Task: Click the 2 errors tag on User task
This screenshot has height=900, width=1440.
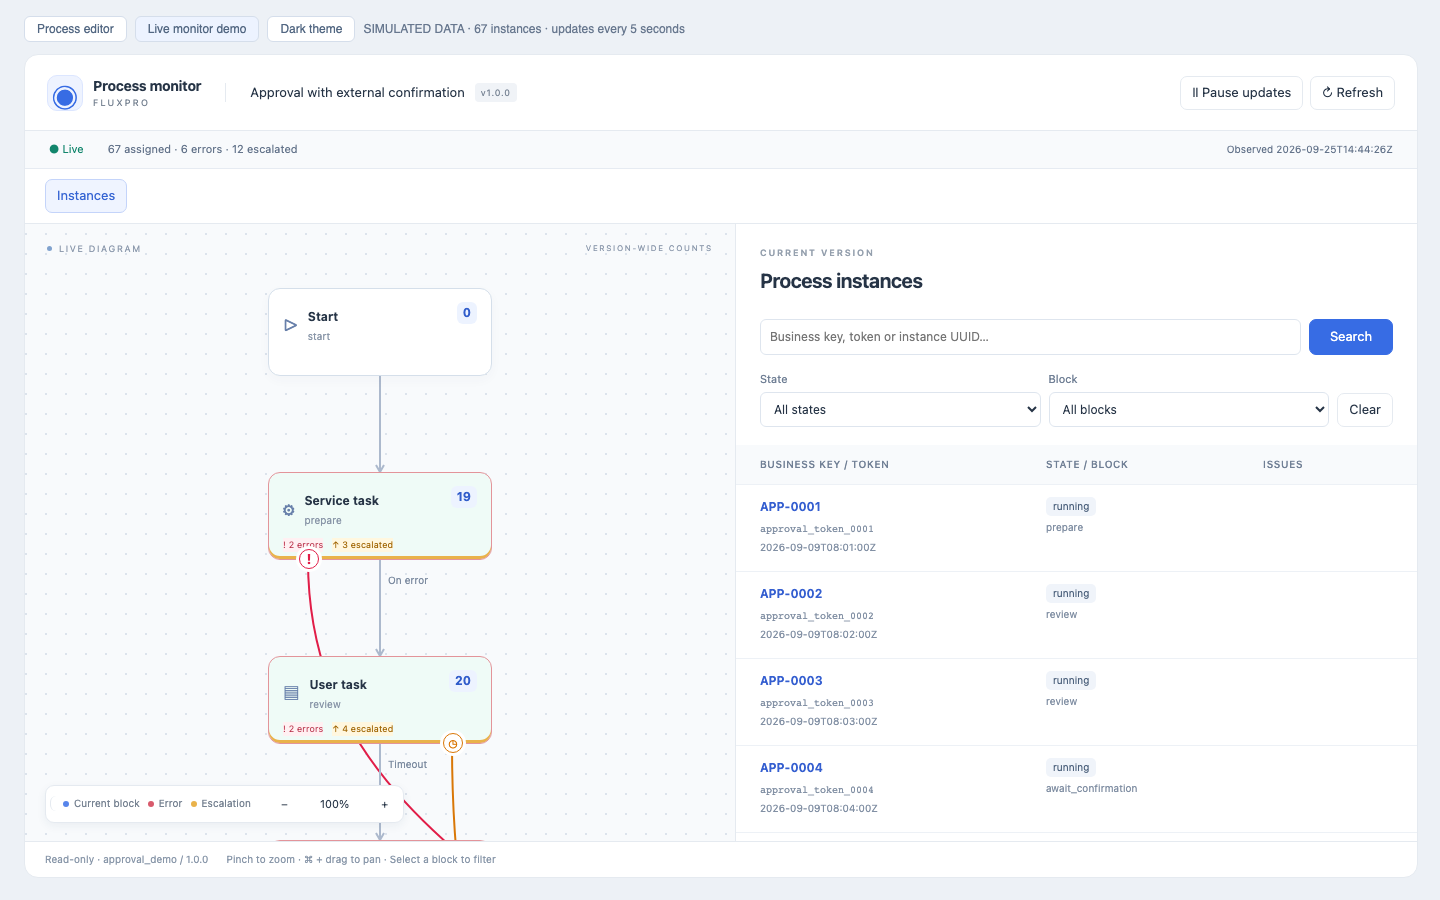Action: [x=303, y=729]
